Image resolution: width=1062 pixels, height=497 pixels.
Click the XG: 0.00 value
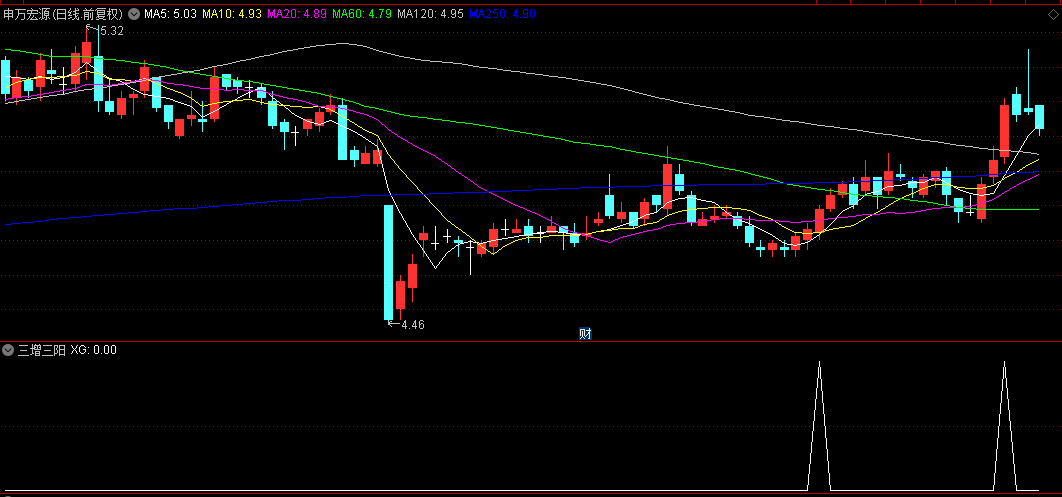click(x=93, y=350)
